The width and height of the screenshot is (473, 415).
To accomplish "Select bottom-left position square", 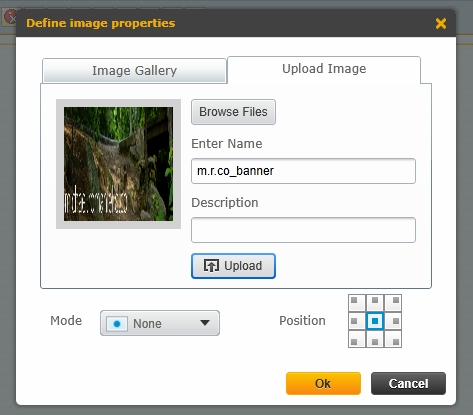I will click(357, 339).
